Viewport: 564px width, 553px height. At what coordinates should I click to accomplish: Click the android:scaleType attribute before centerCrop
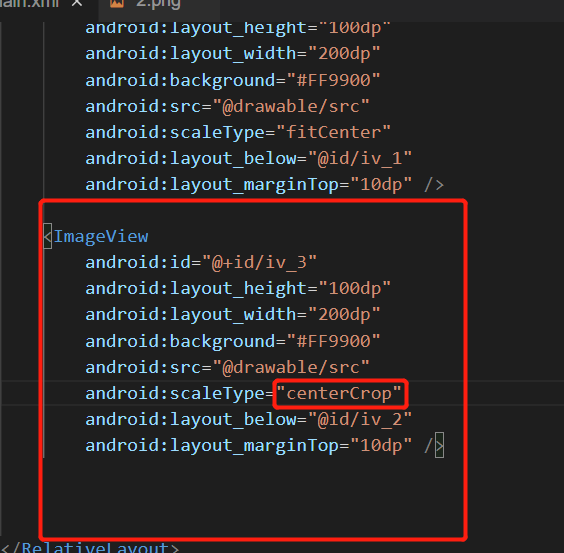tap(175, 393)
